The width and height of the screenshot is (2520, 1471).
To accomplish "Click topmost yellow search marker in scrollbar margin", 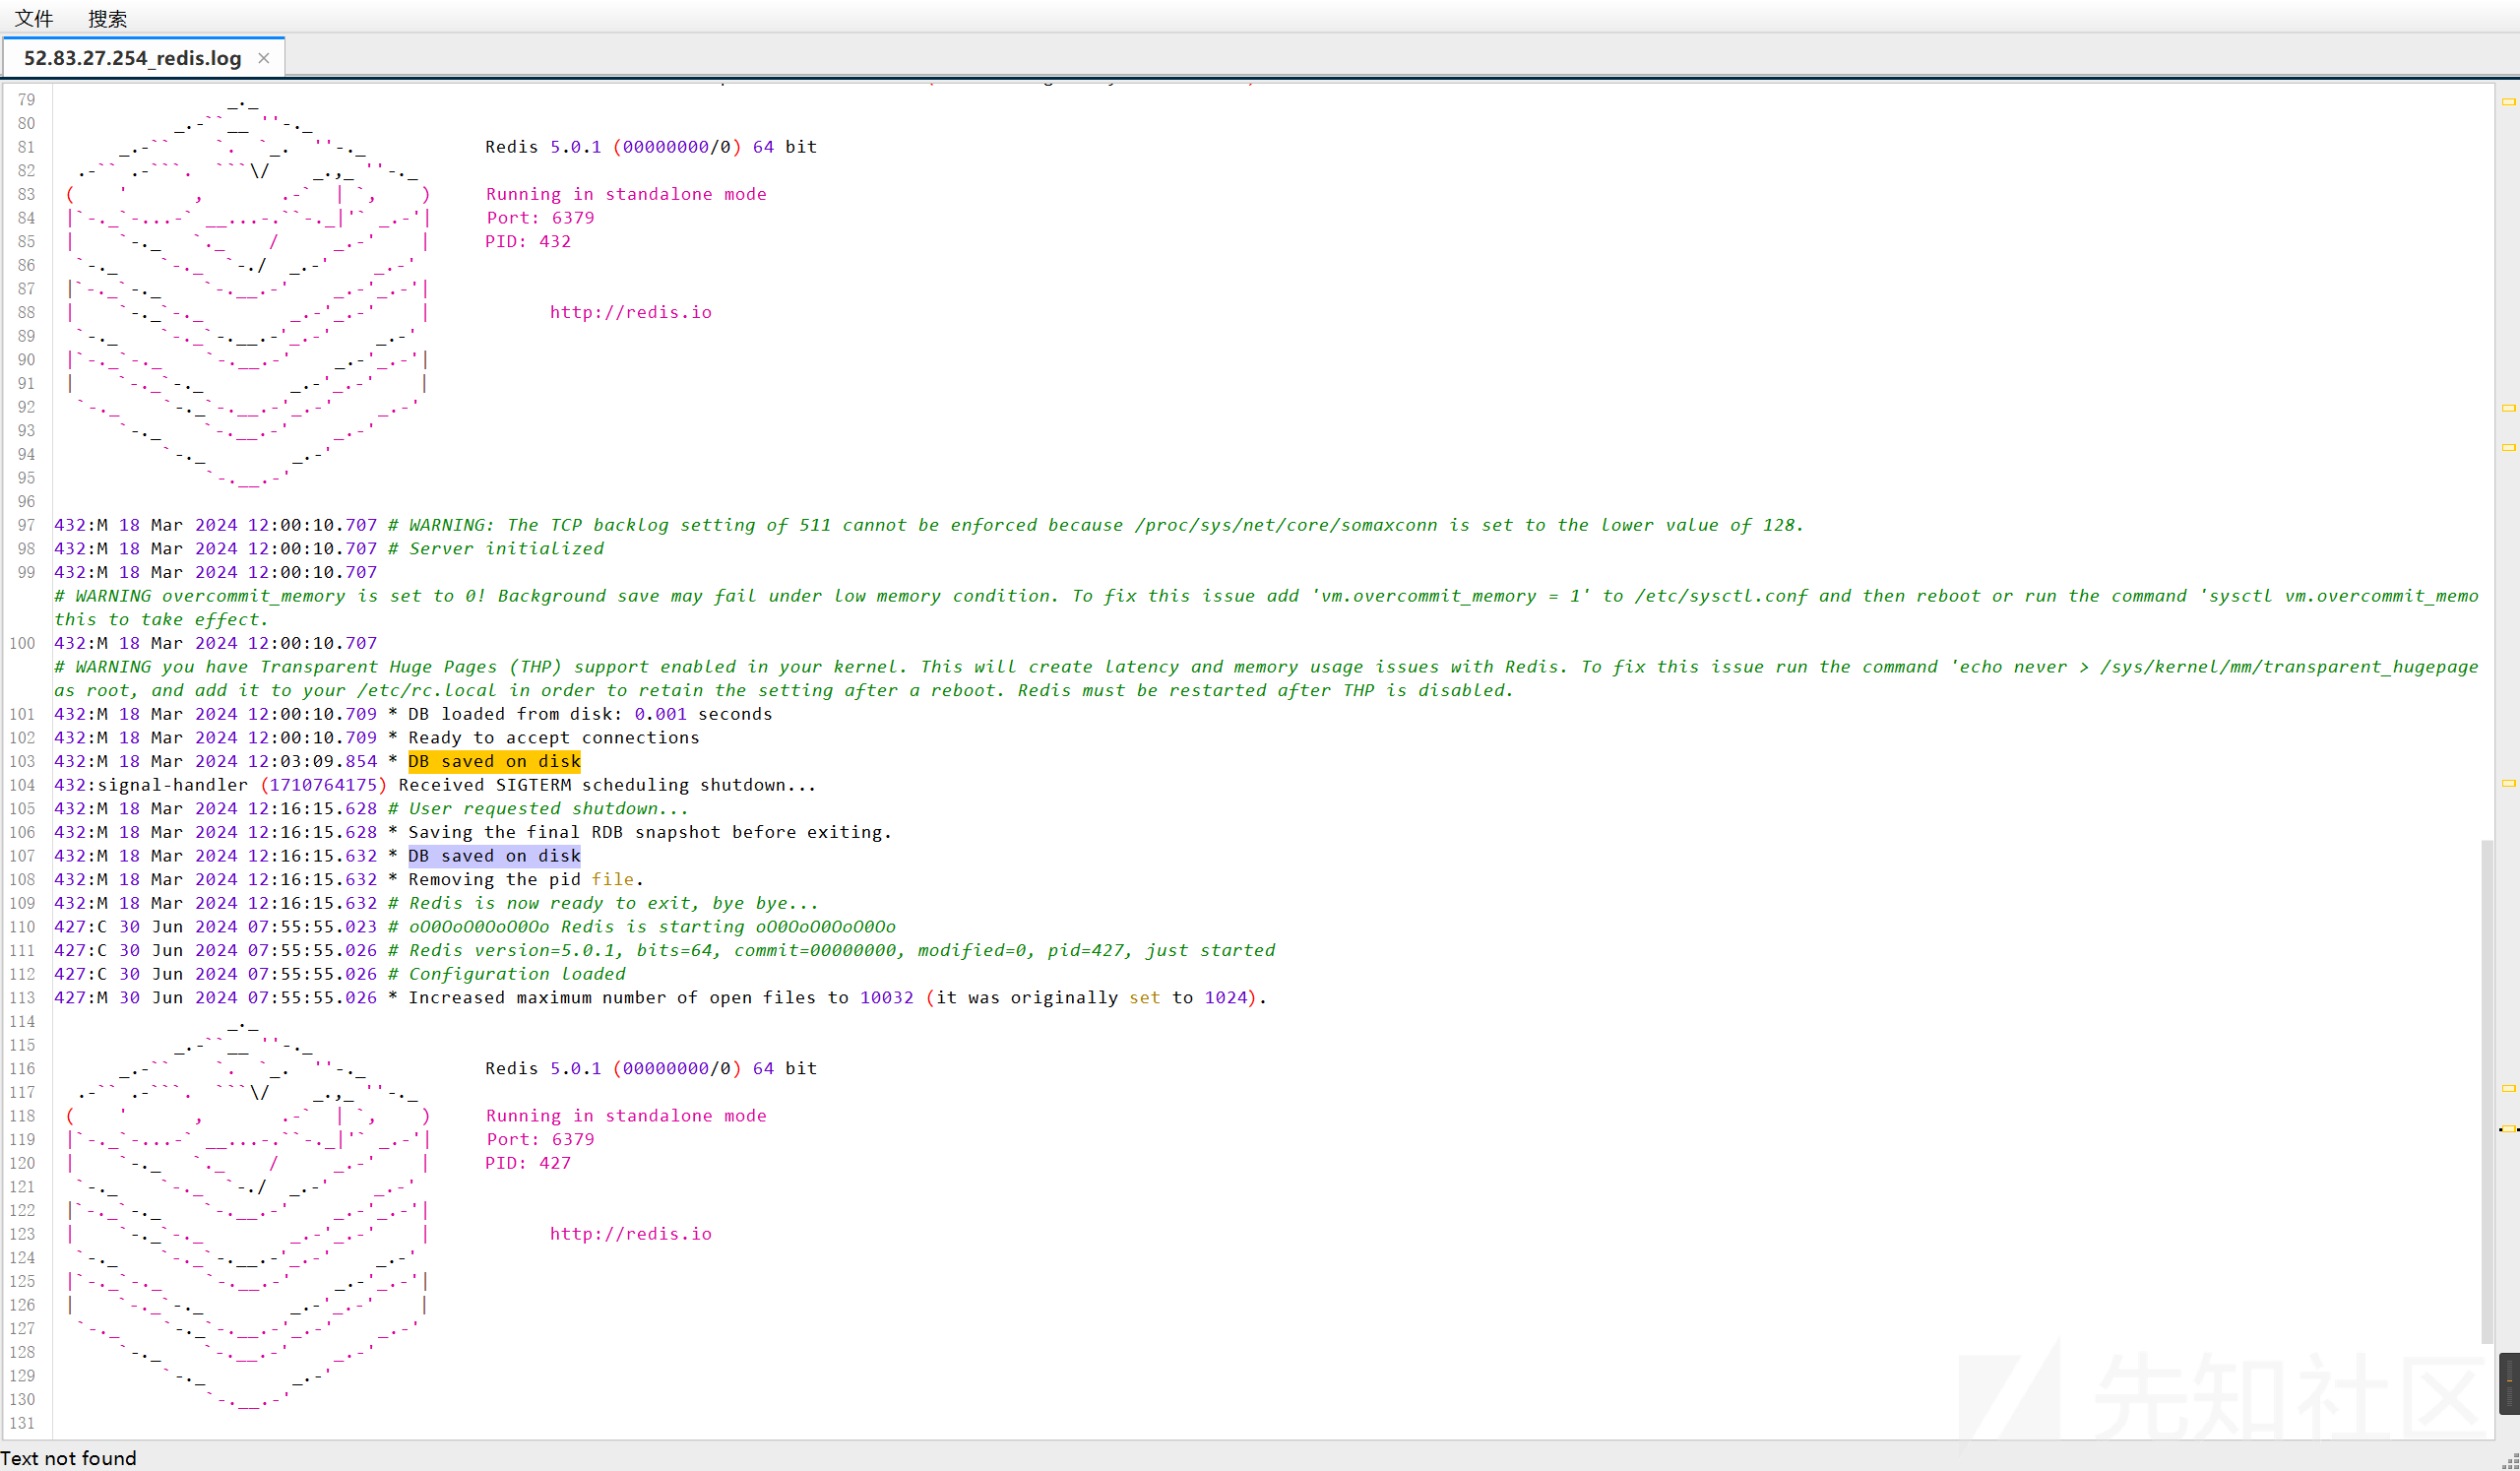I will click(x=2508, y=101).
